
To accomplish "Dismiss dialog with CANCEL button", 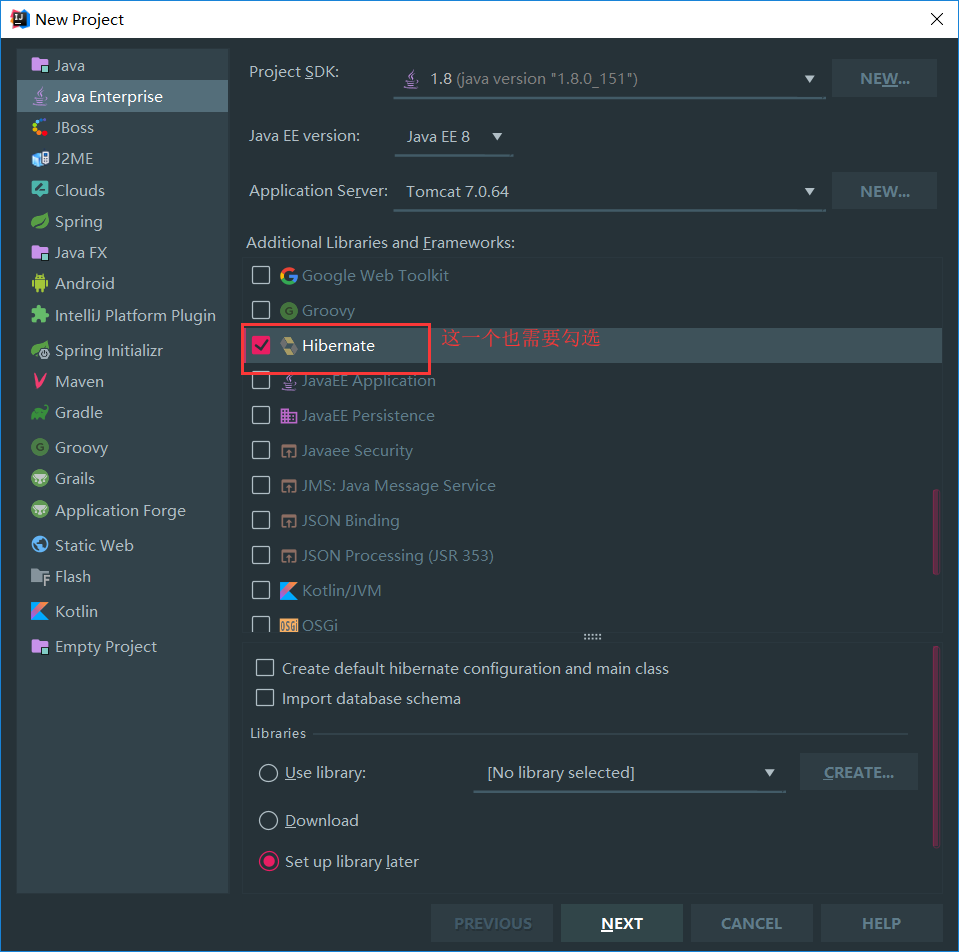I will coord(752,923).
